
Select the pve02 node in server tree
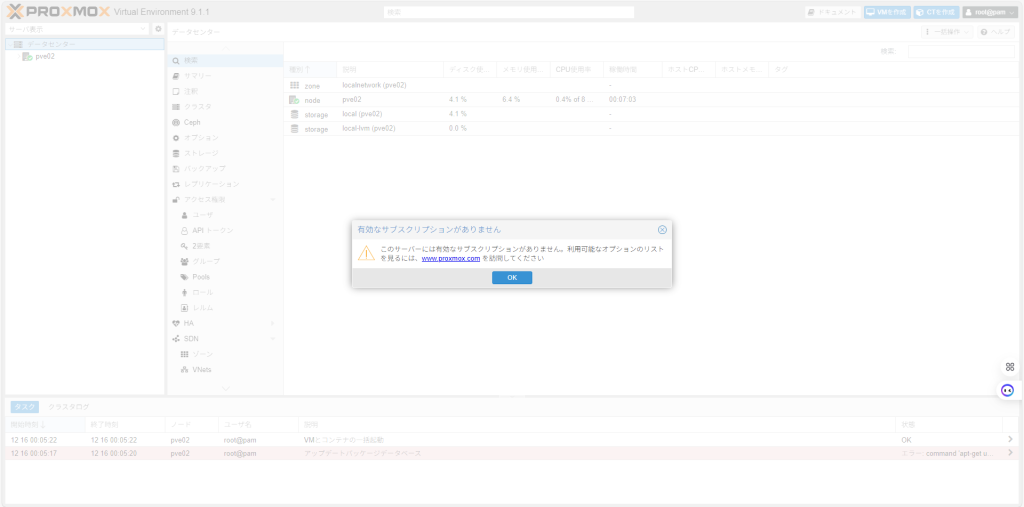coord(44,57)
